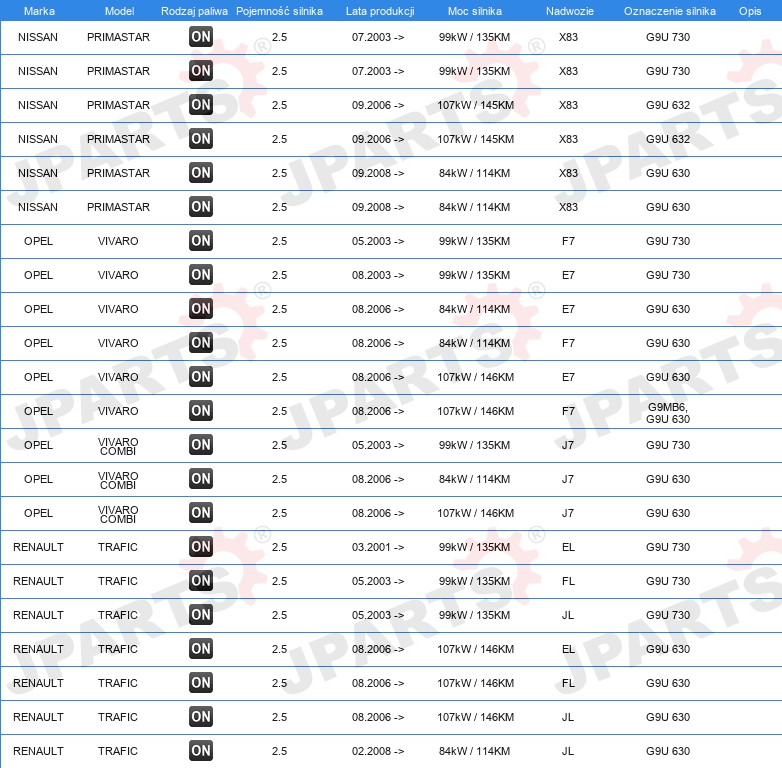Click engine size 2.5 in Trafic 03.2001 row
Viewport: 782px width, 768px height.
click(x=279, y=547)
